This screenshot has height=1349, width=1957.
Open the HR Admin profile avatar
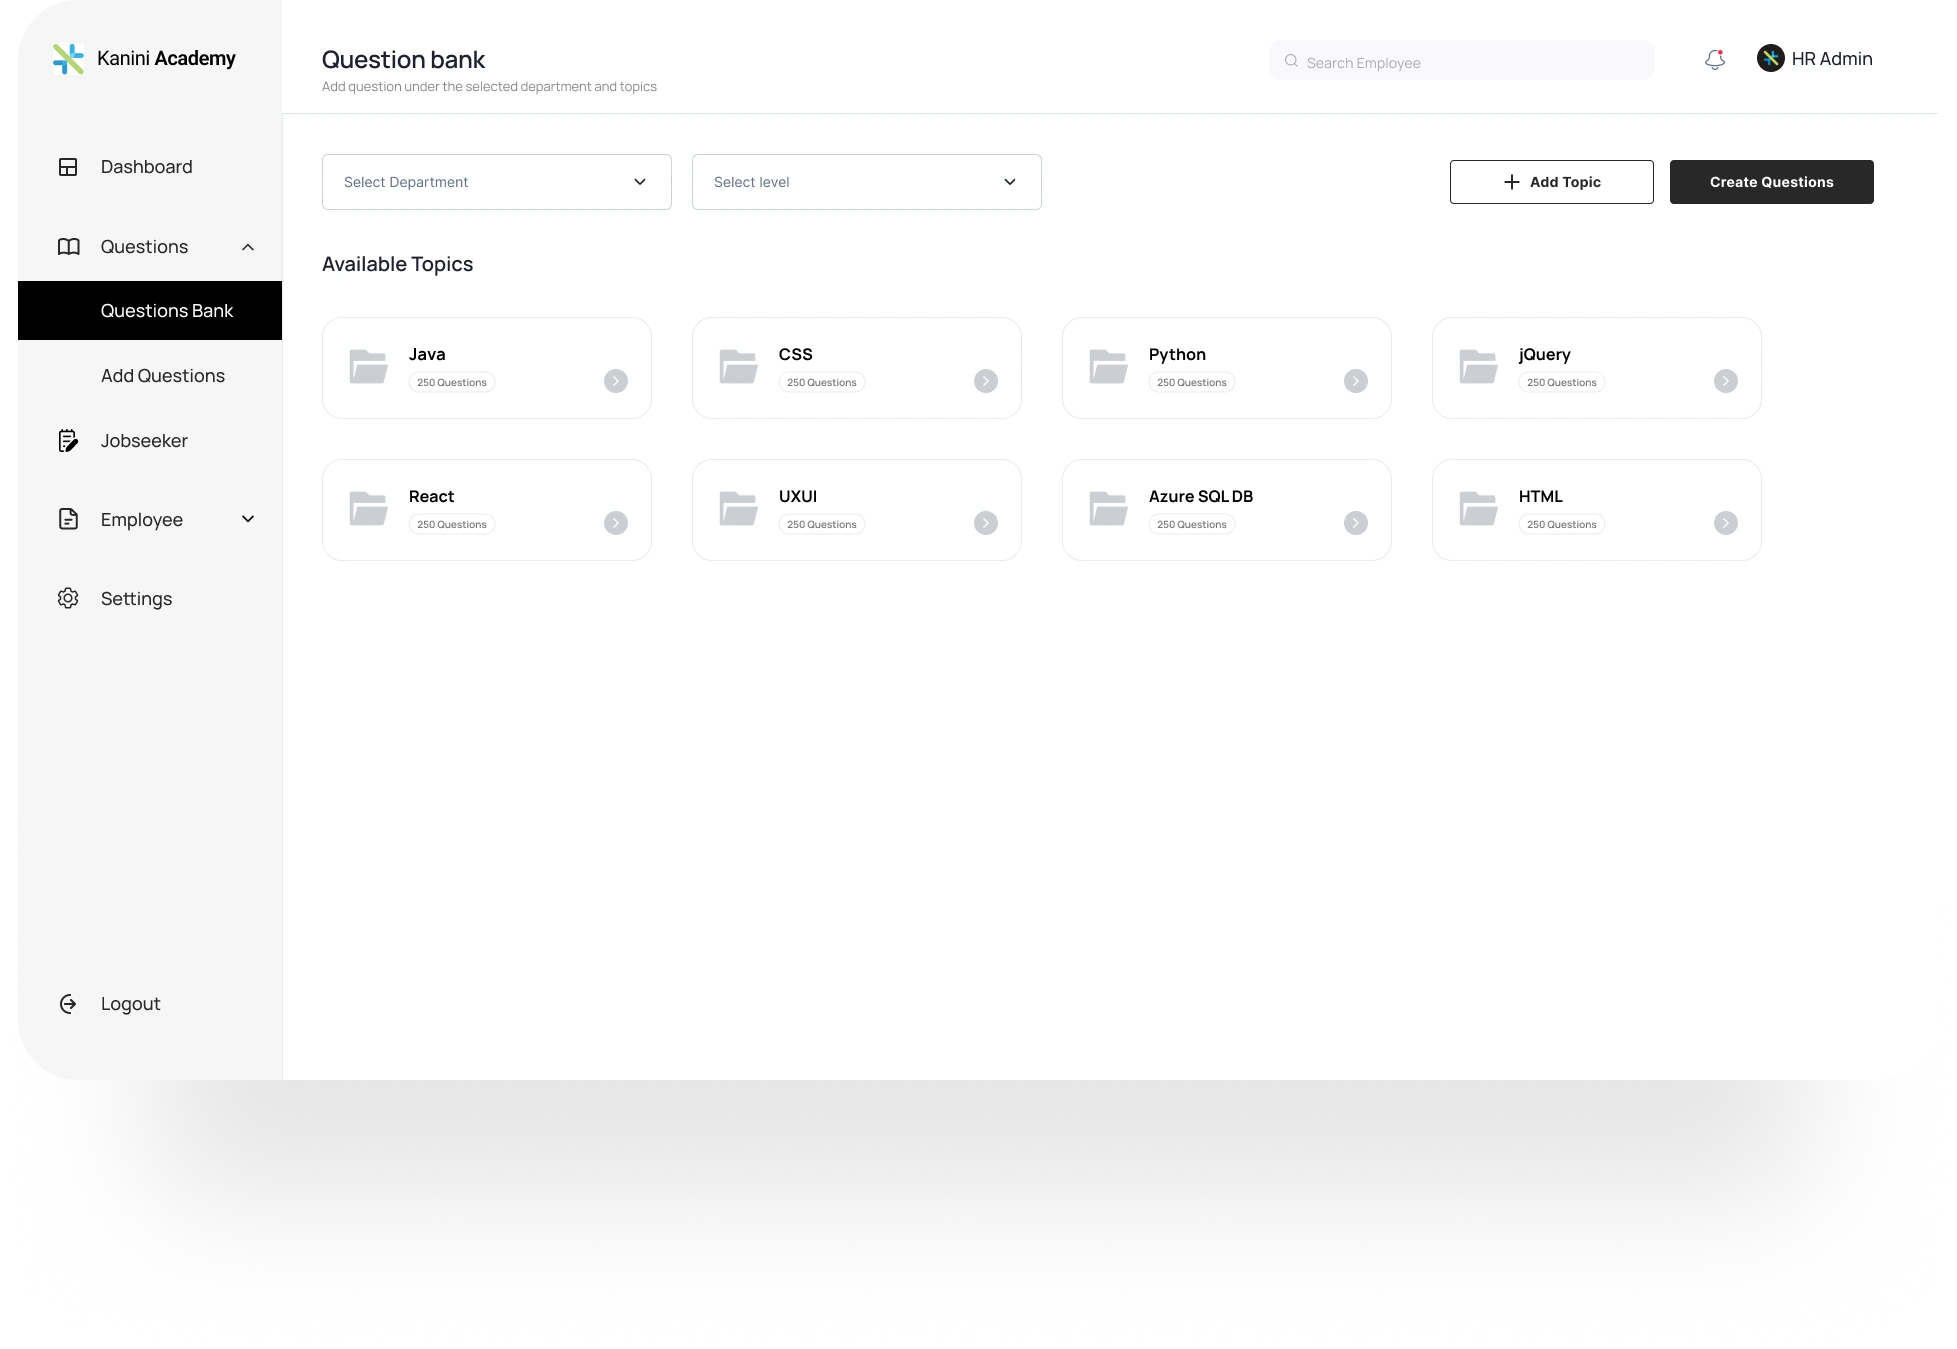tap(1770, 58)
